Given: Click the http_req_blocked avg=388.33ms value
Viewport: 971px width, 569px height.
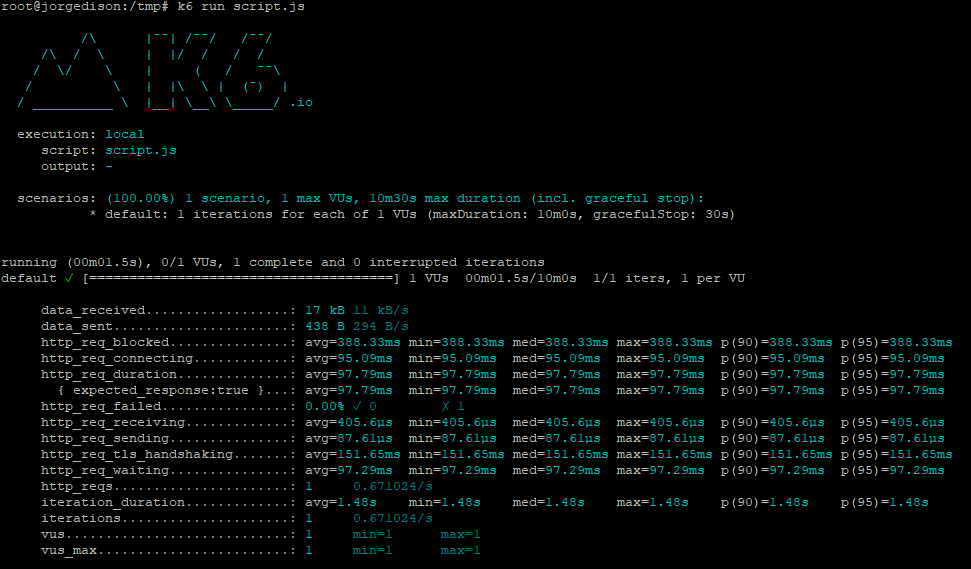Looking at the screenshot, I should coord(352,342).
